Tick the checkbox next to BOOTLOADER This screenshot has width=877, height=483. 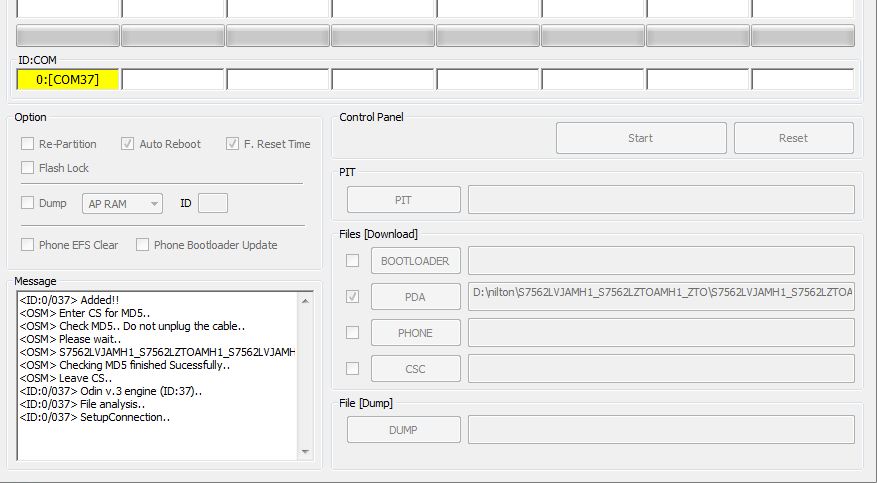coord(352,261)
